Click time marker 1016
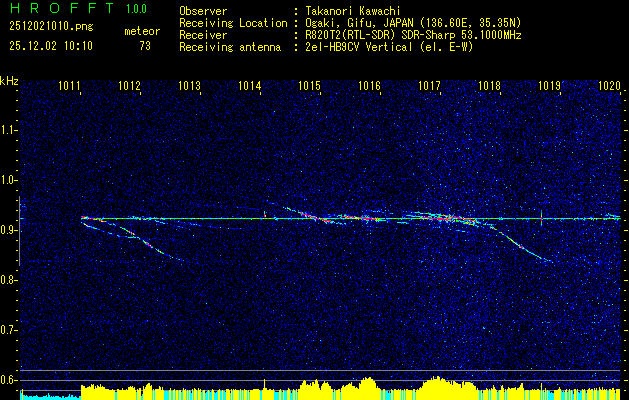Image resolution: width=629 pixels, height=400 pixels. point(369,85)
